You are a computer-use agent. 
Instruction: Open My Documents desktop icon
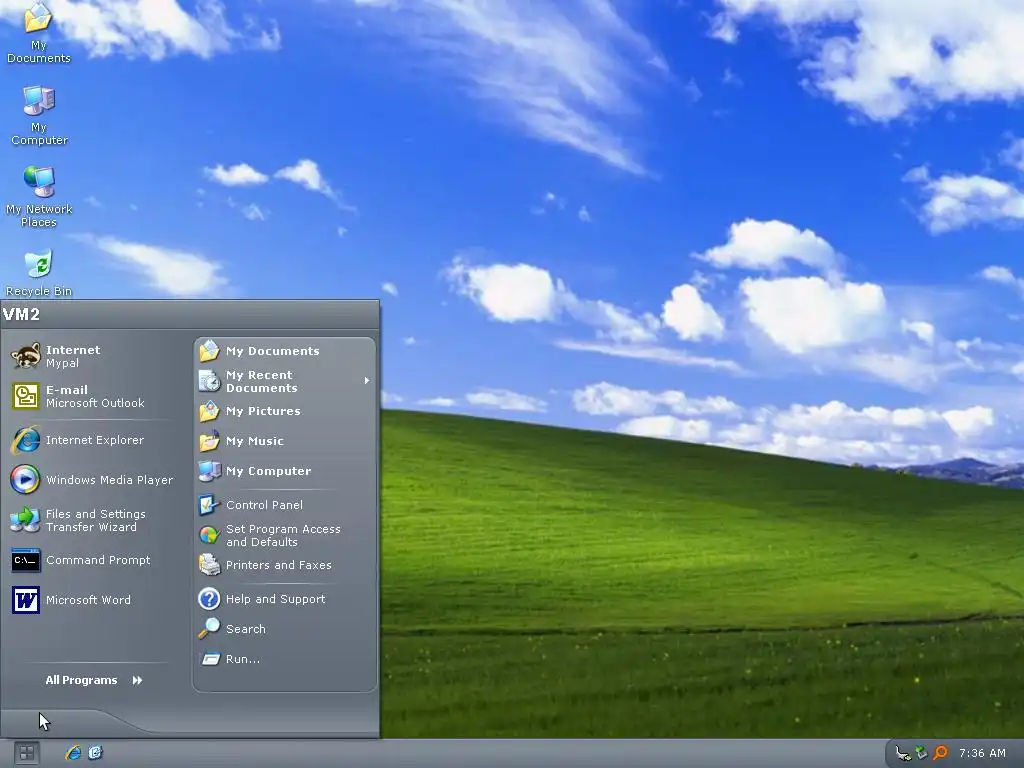pos(39,33)
